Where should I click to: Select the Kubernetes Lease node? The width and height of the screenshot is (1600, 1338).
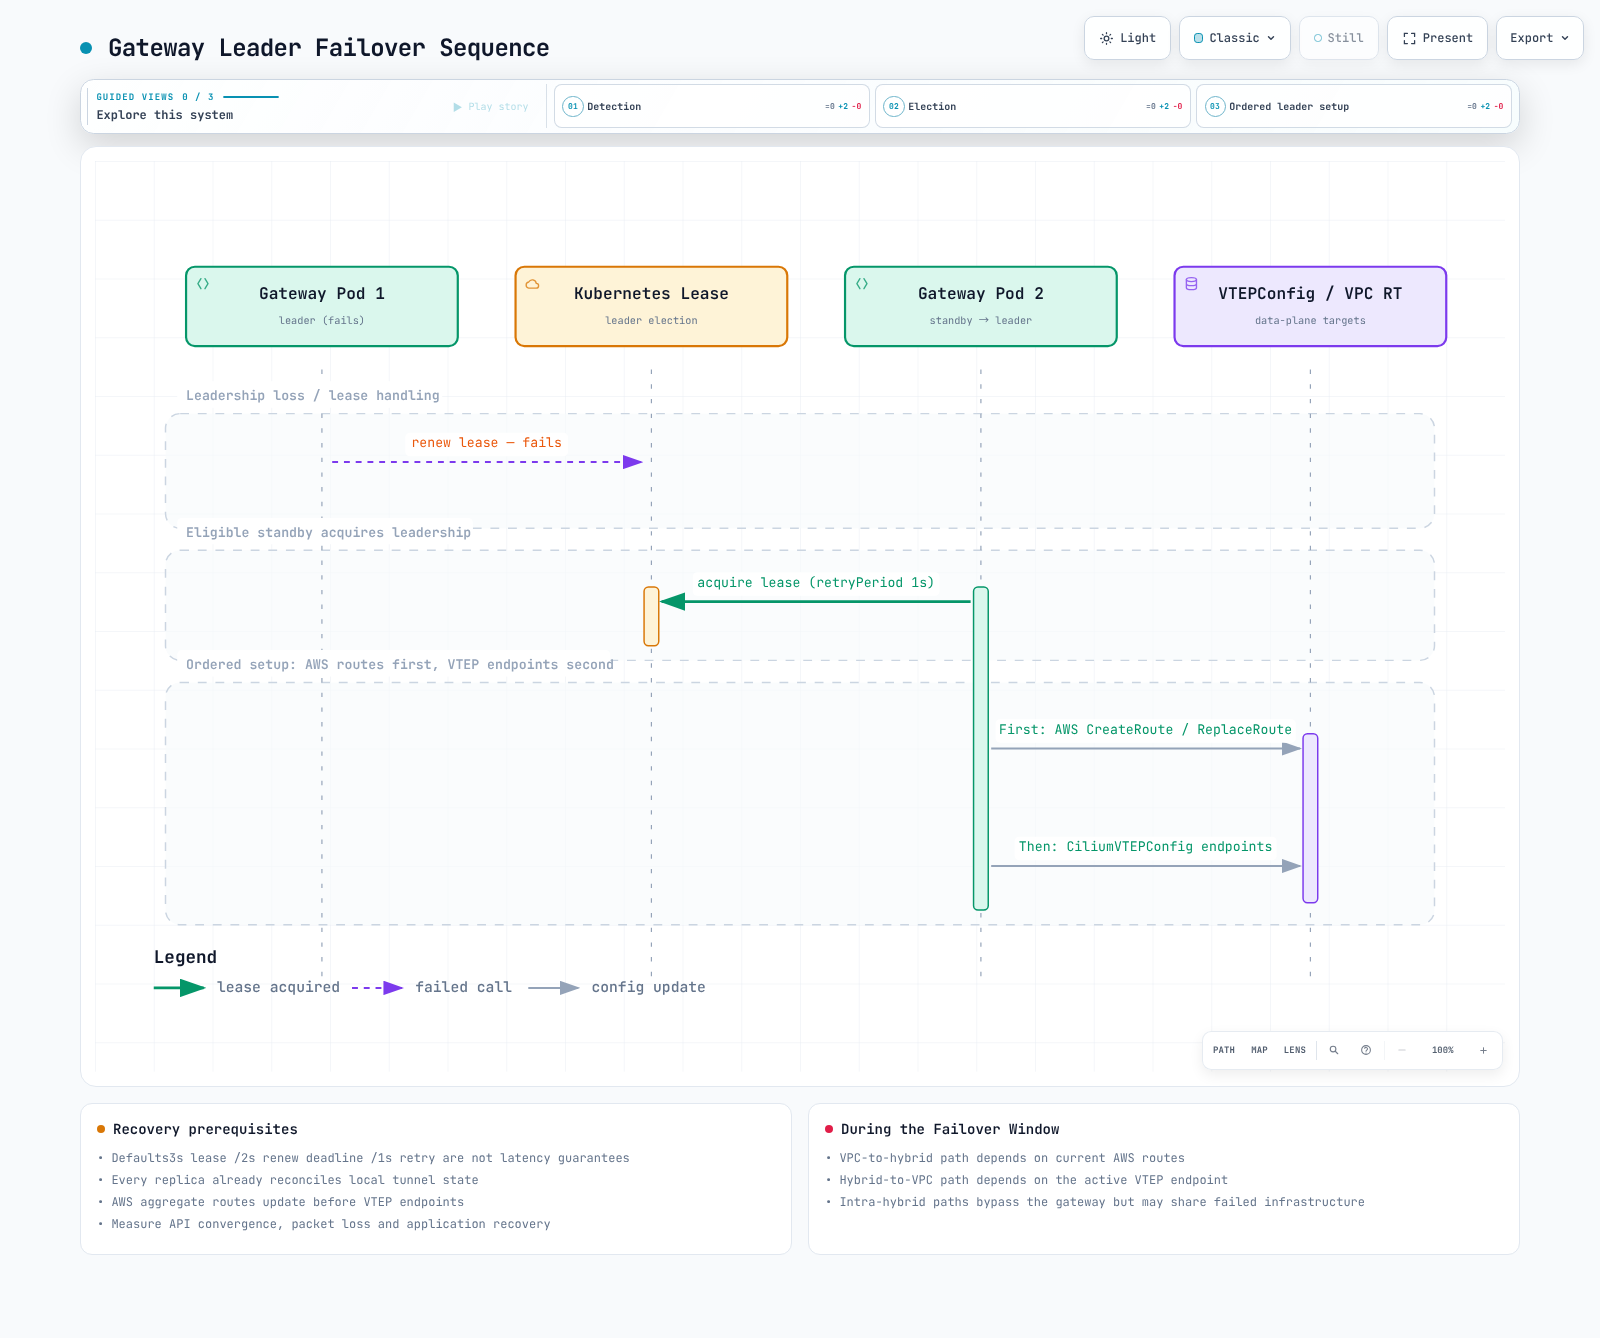click(651, 306)
